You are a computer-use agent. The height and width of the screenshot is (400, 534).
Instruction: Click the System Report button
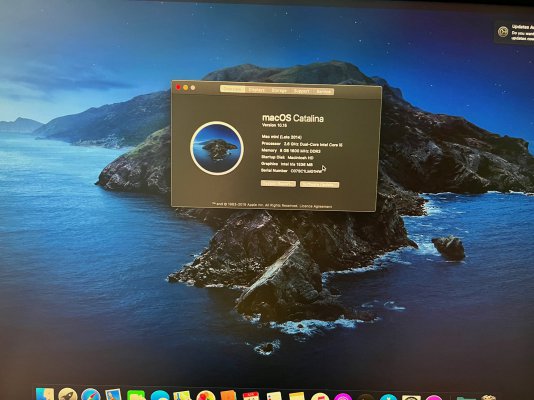(x=278, y=183)
